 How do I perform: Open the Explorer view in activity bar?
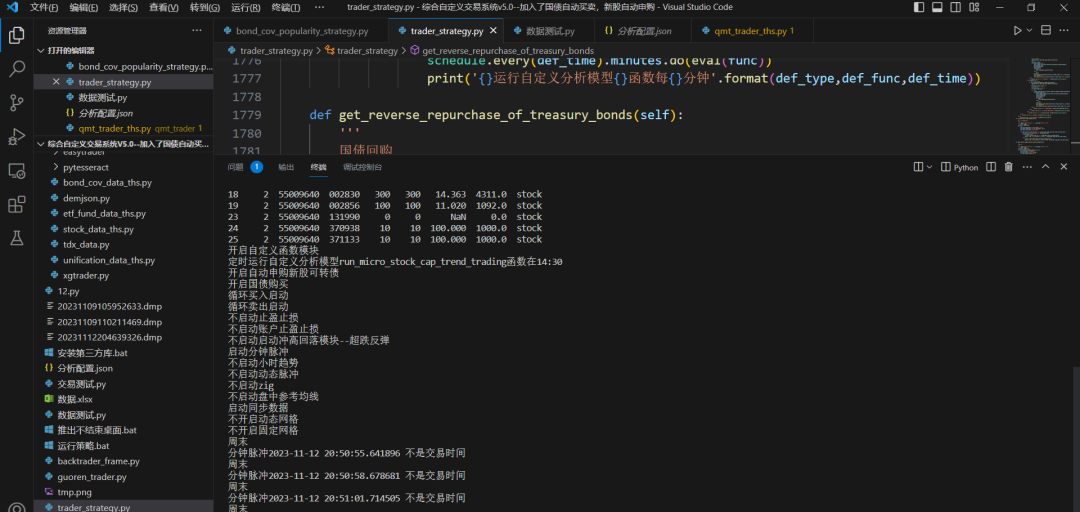coord(17,35)
